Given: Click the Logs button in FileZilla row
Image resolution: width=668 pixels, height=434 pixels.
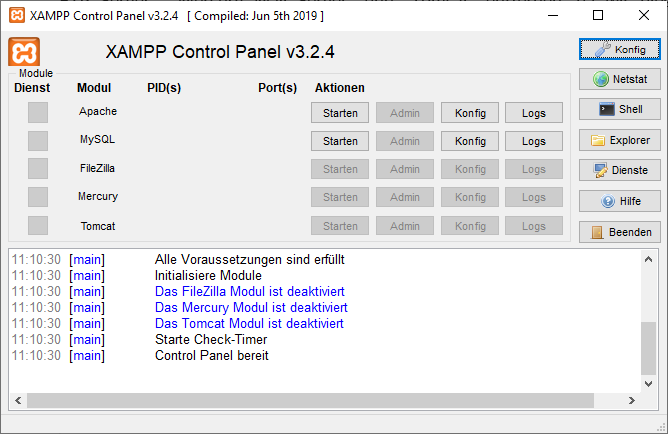Looking at the screenshot, I should (534, 169).
